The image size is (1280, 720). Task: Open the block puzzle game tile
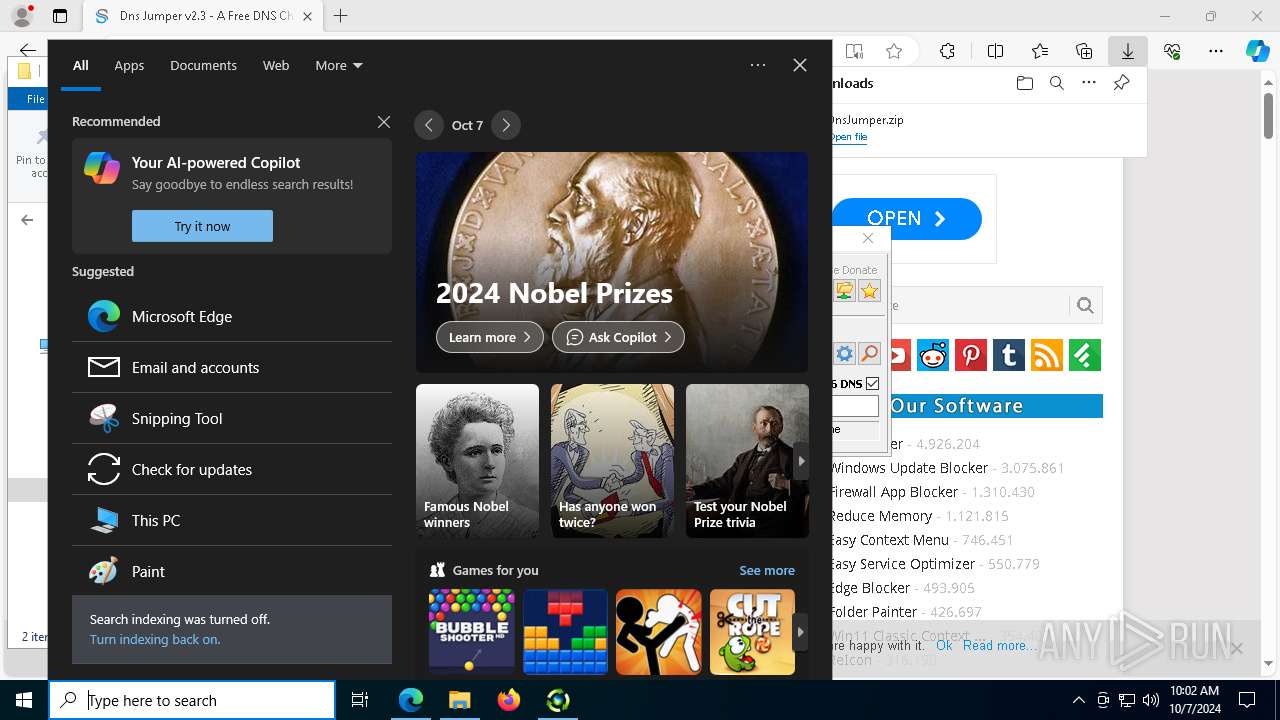pos(565,631)
